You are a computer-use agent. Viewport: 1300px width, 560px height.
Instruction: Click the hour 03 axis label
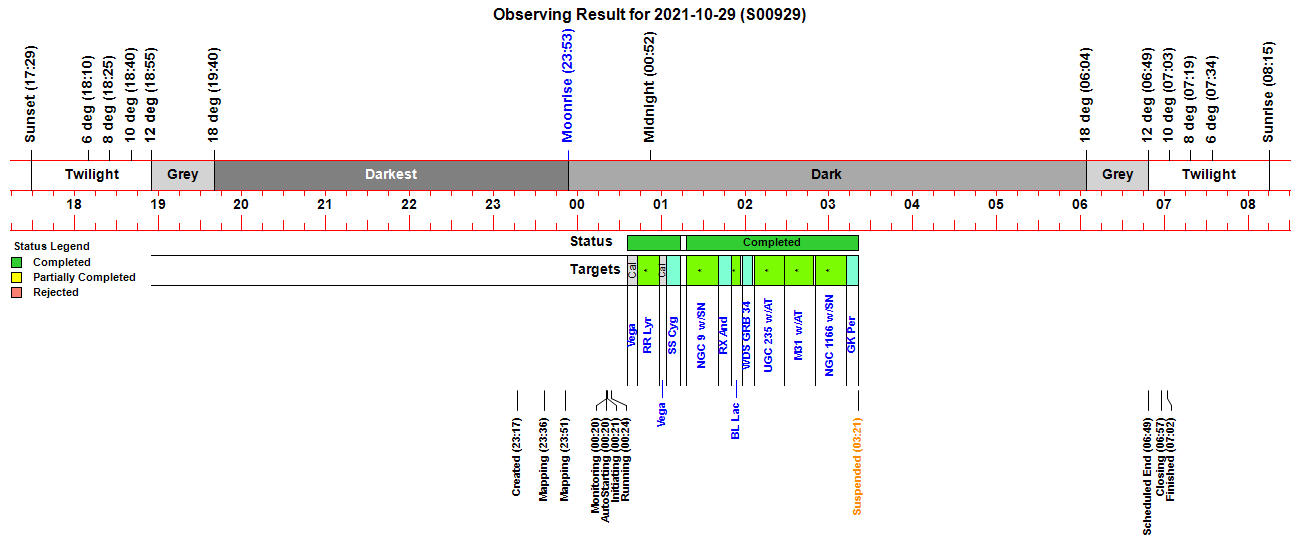[x=828, y=205]
